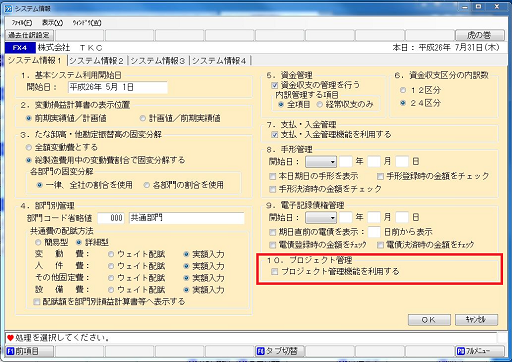Open the 表示(V) menu

pos(52,23)
